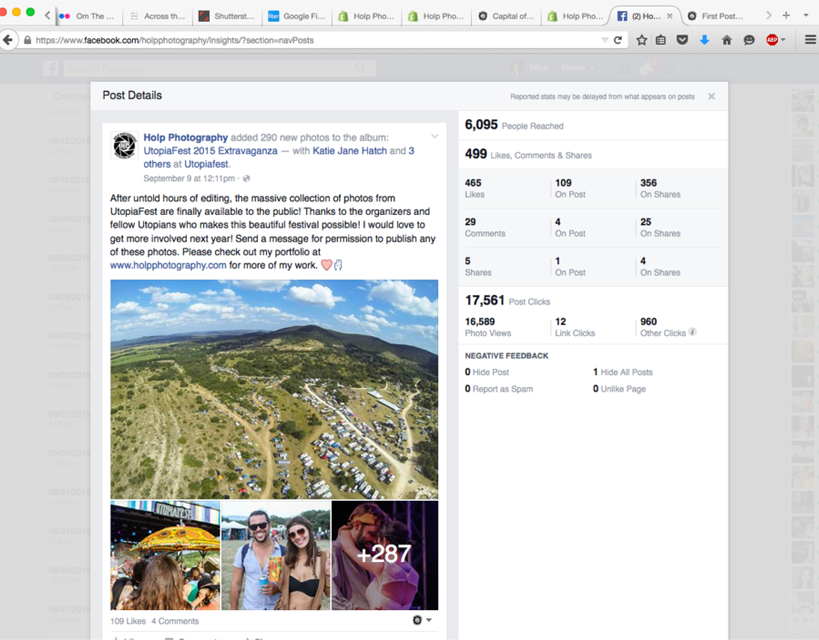819x640 pixels.
Task: Click the 1 Hide All Posts entry
Action: pos(623,372)
